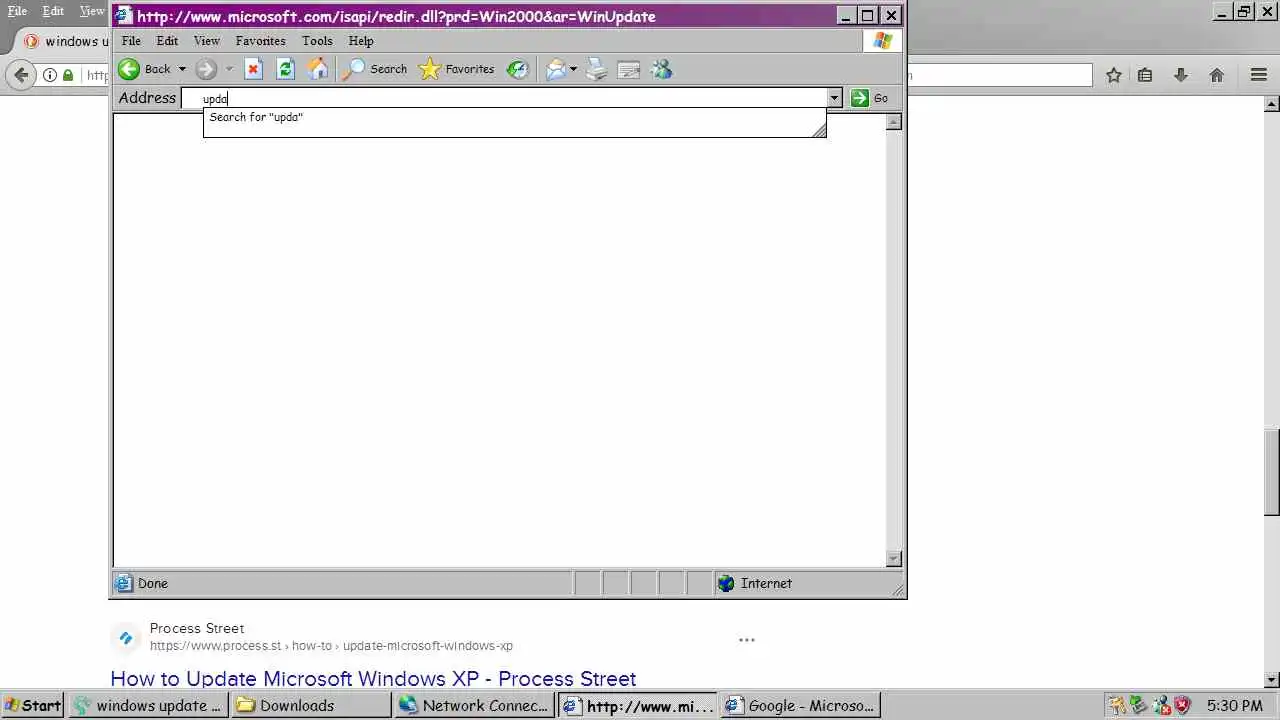Expand the Mail button dropdown arrow
This screenshot has height=720, width=1280.
[x=573, y=69]
